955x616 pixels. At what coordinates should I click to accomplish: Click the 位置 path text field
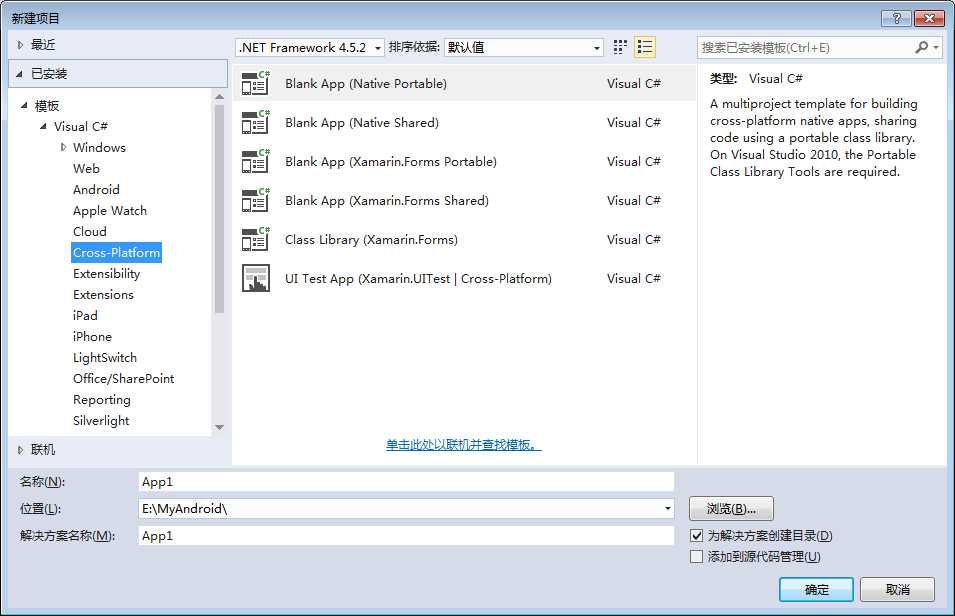pyautogui.click(x=400, y=508)
